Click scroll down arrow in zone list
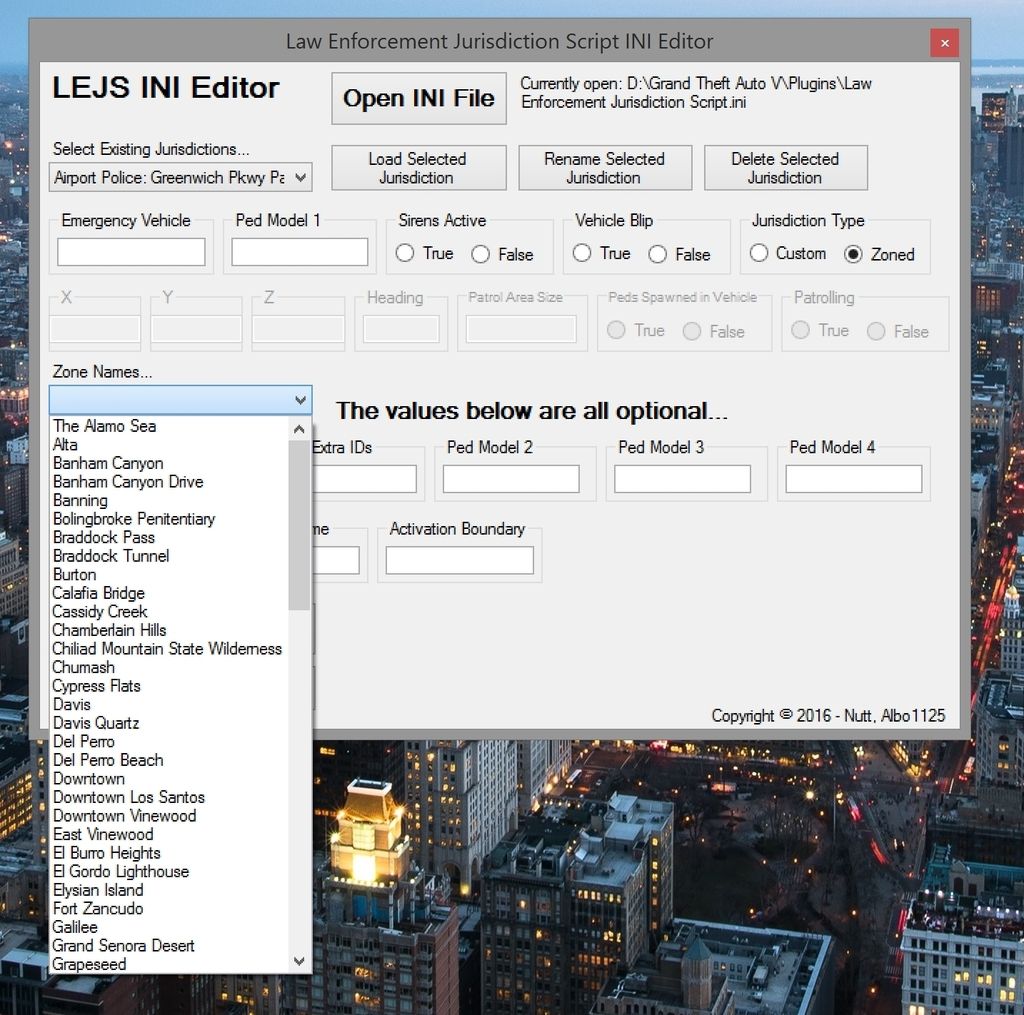 299,961
